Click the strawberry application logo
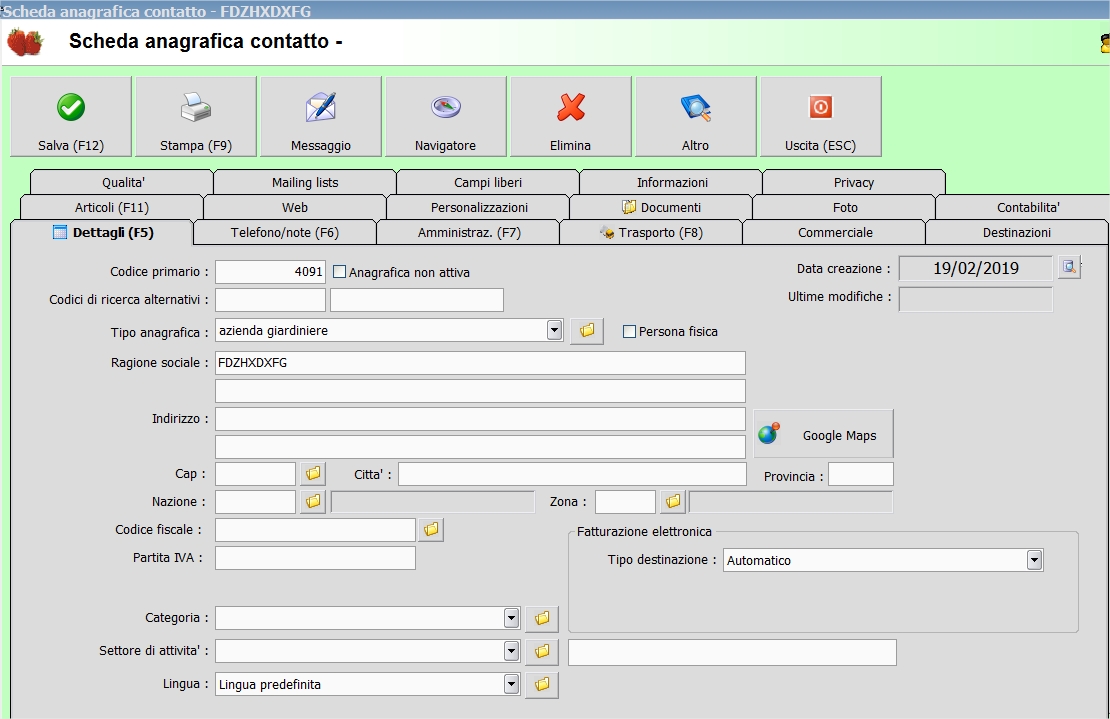Image resolution: width=1110 pixels, height=719 pixels. click(25, 42)
